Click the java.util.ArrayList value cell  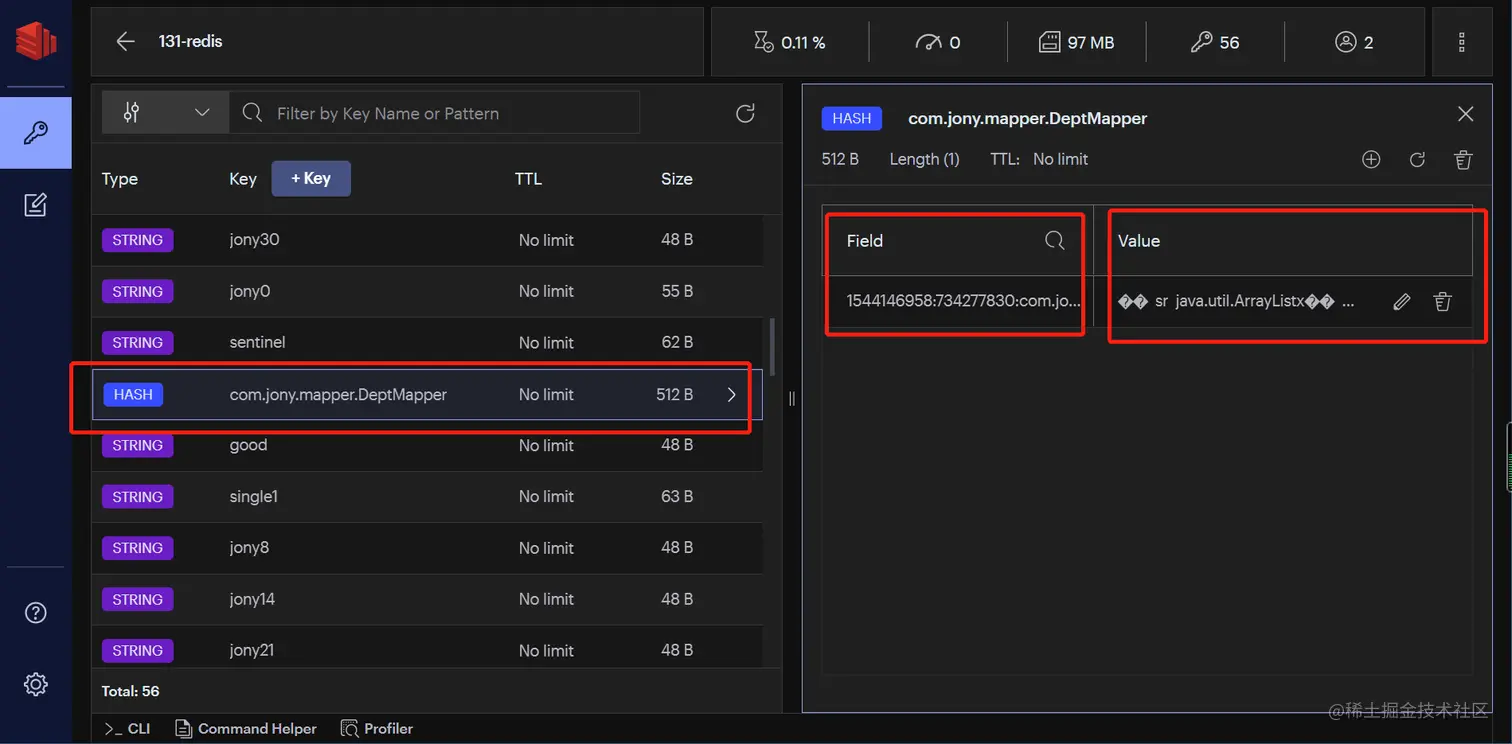(1235, 302)
